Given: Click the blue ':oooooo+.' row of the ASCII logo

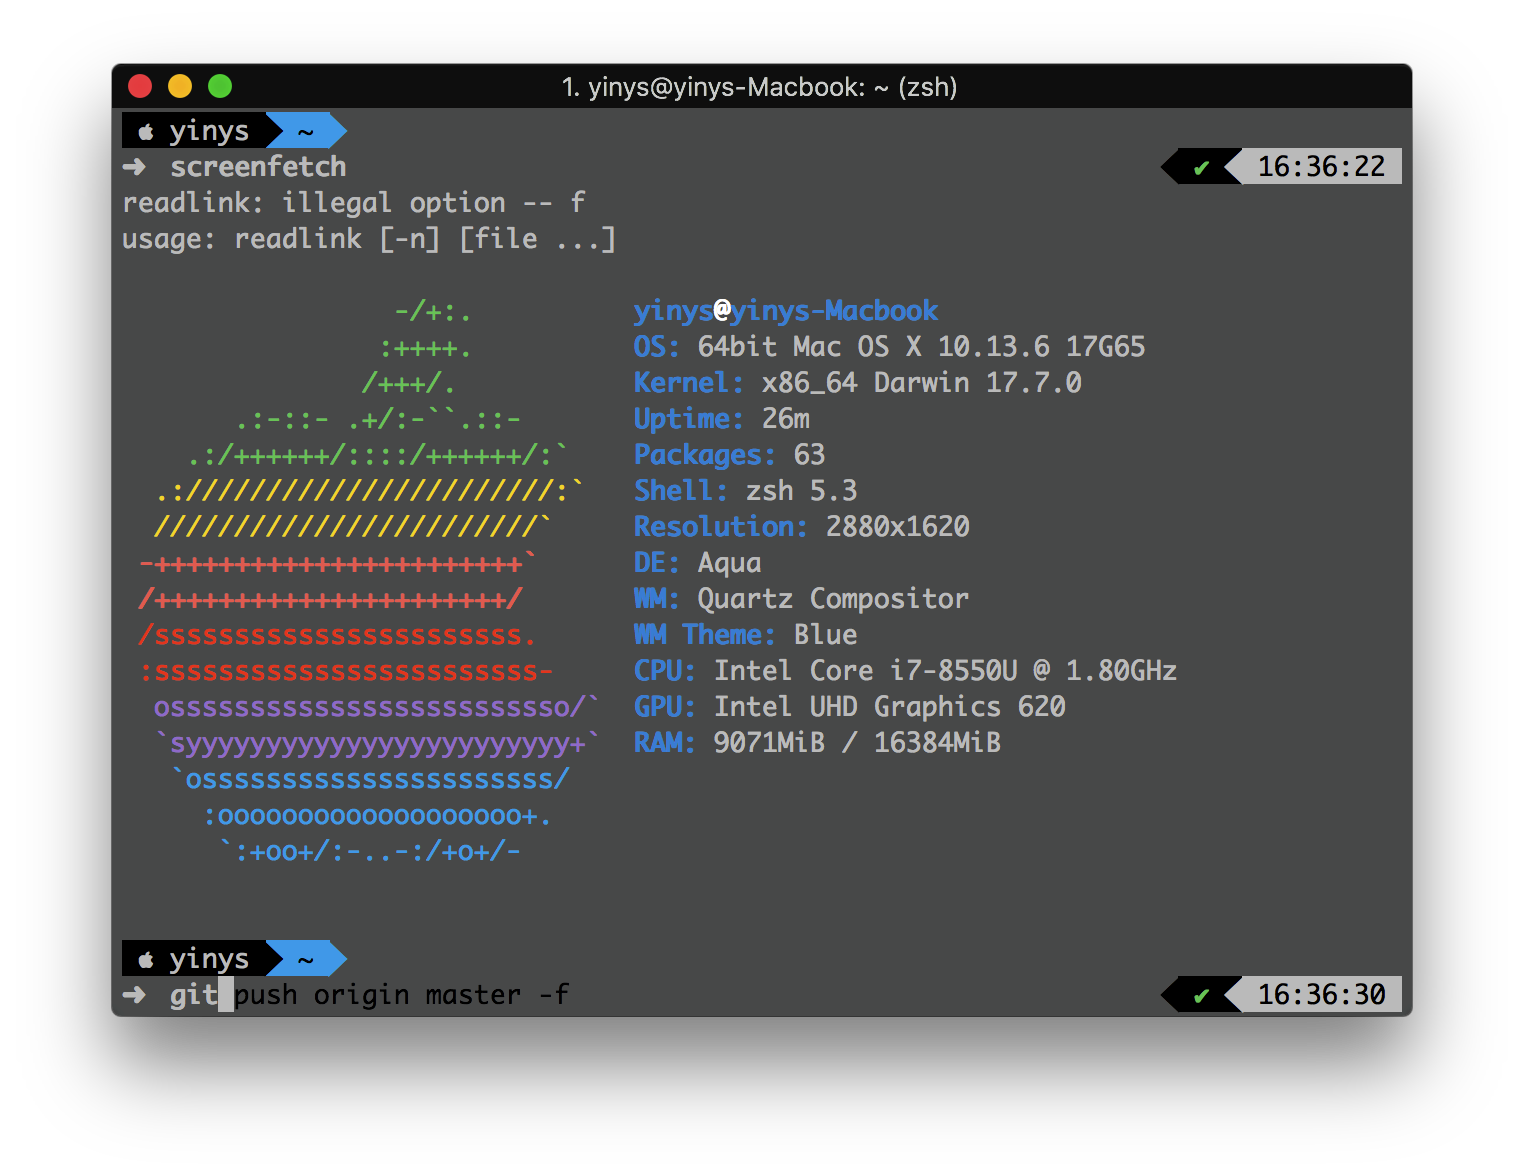Looking at the screenshot, I should [x=377, y=816].
